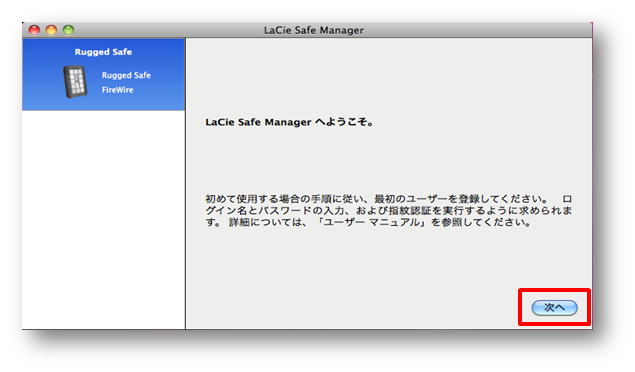The image size is (635, 372).
Task: Zoom window with the green button
Action: (x=68, y=30)
